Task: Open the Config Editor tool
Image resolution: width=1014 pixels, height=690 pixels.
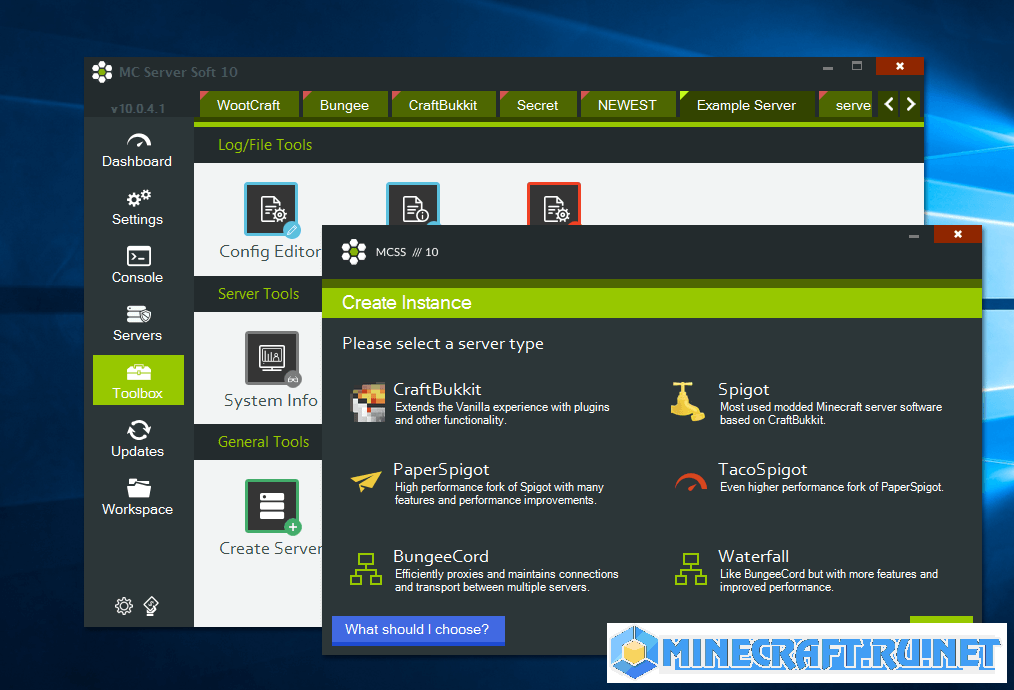Action: point(271,221)
